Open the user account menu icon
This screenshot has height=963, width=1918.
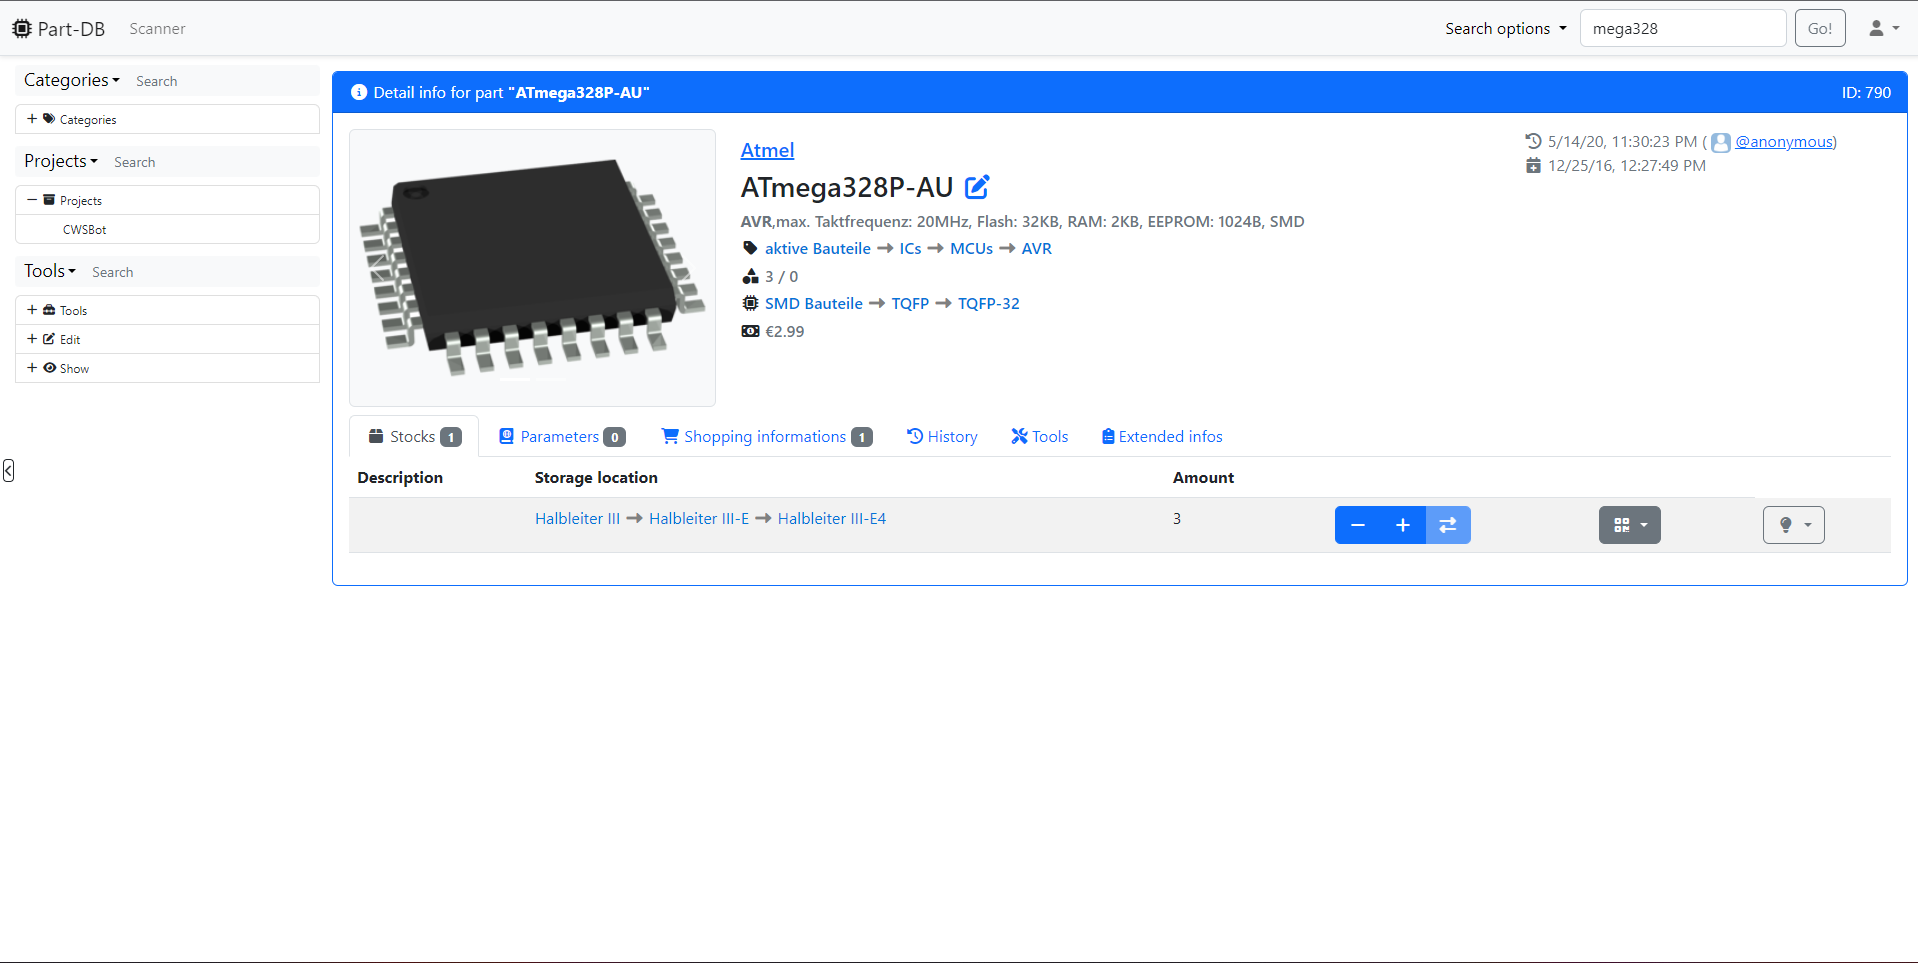(x=1883, y=28)
